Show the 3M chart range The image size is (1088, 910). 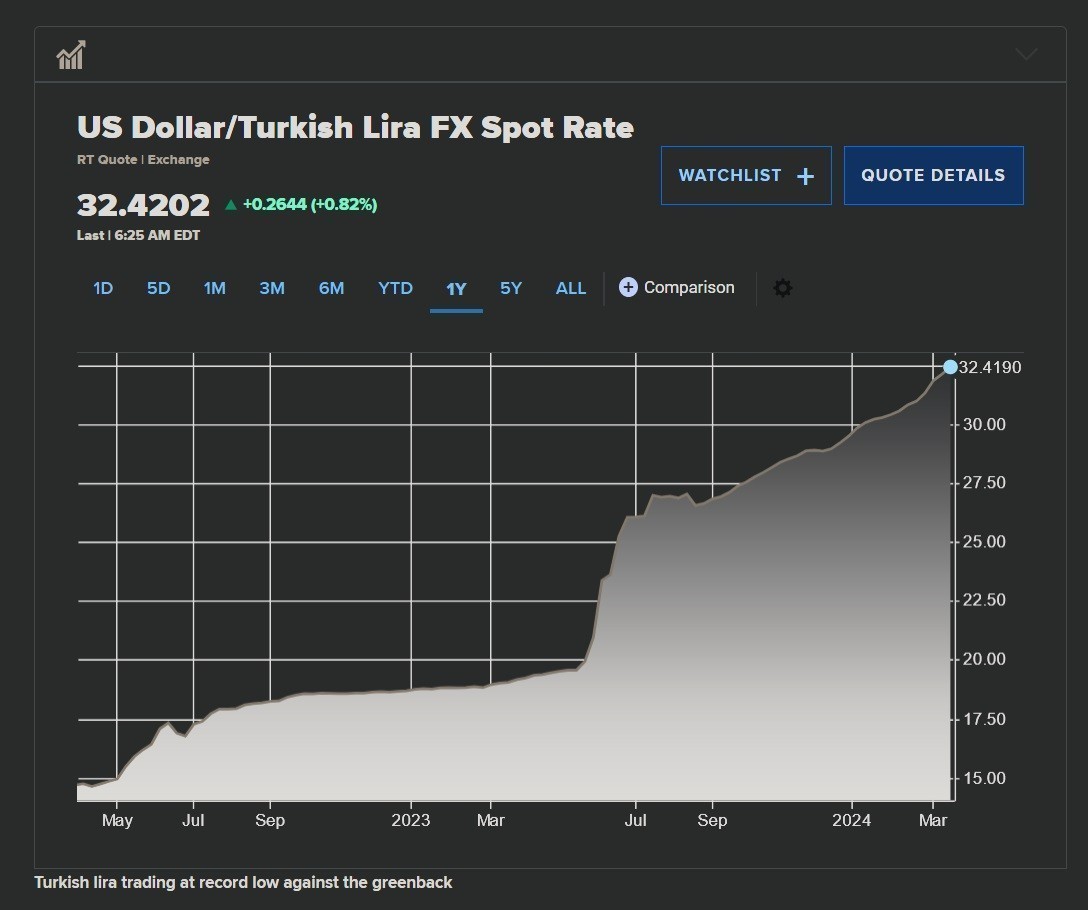tap(272, 288)
